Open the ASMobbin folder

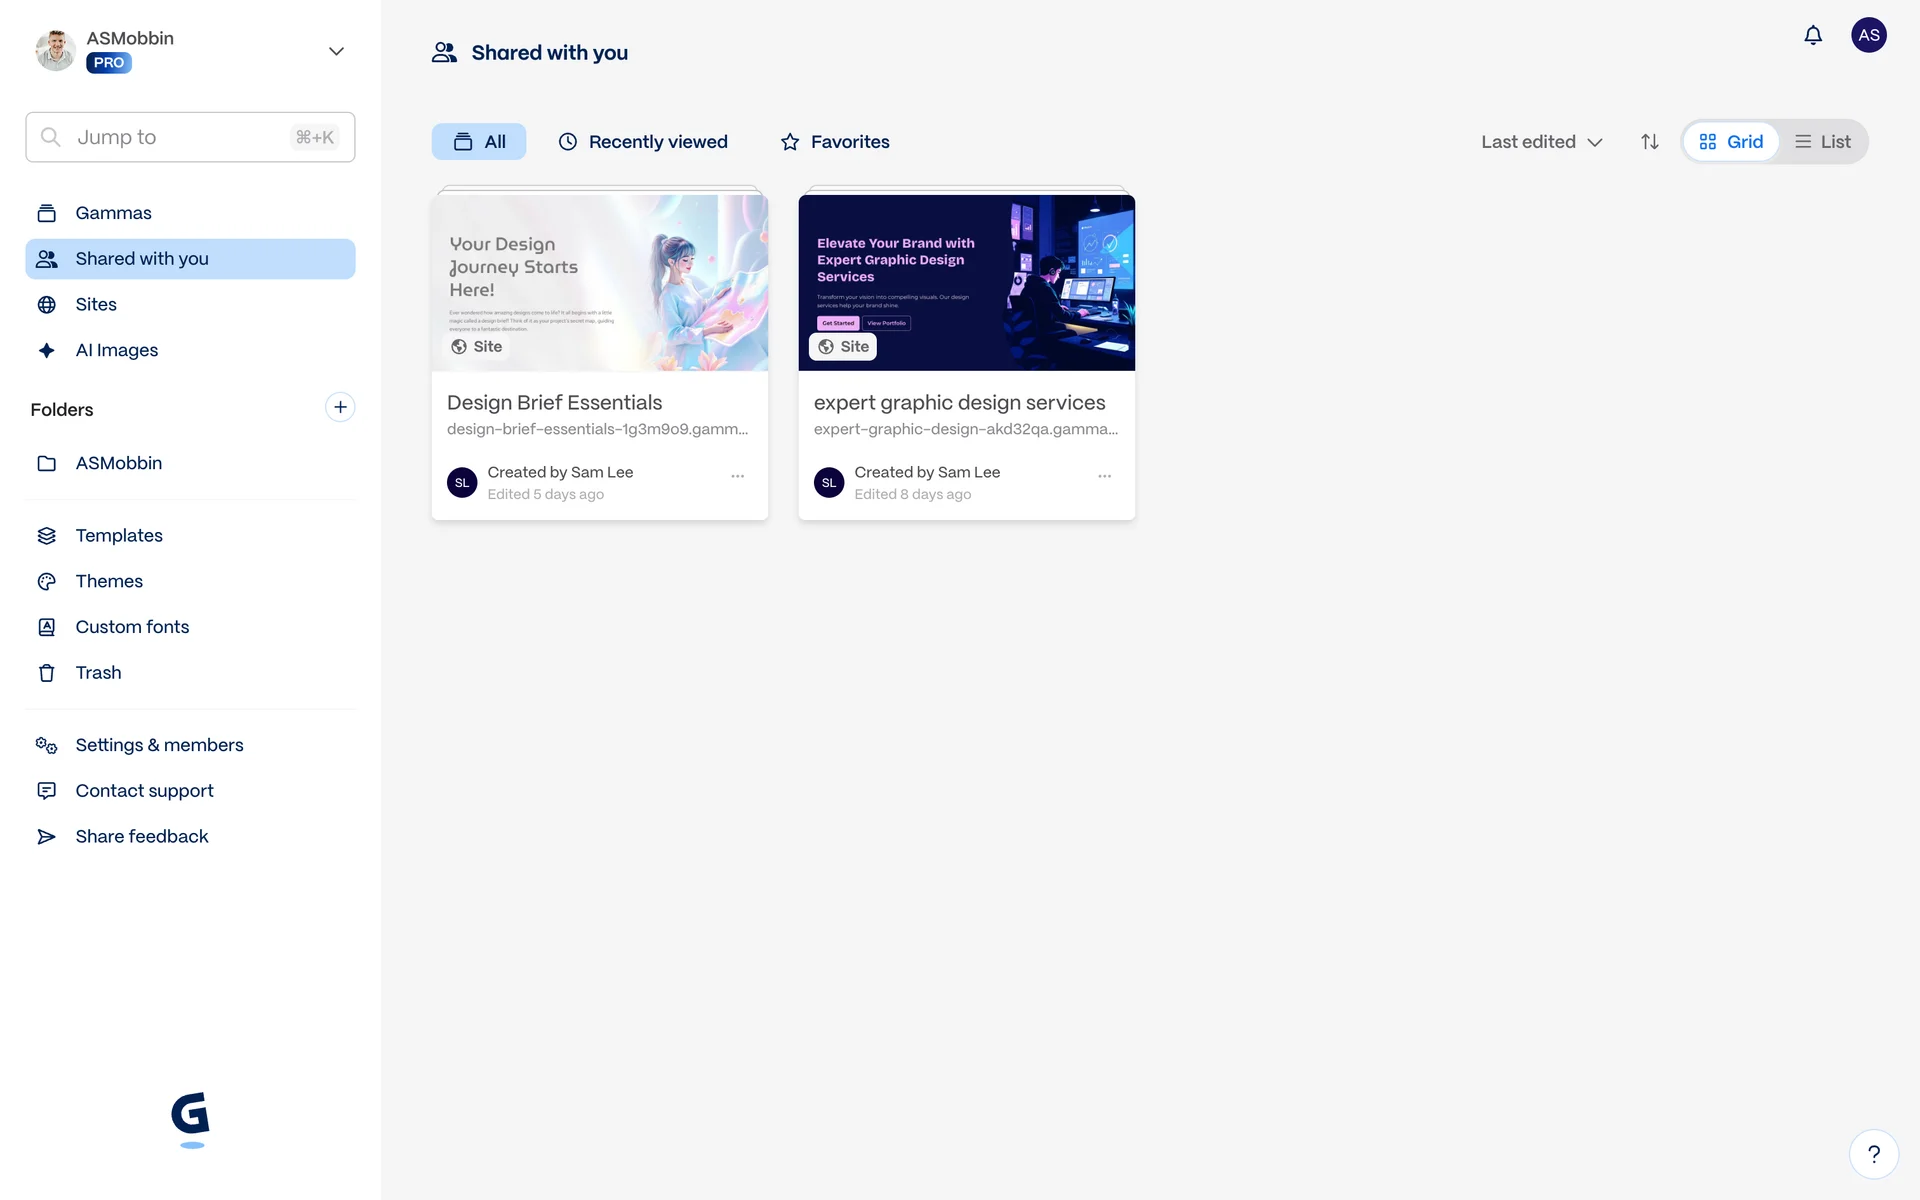point(118,463)
